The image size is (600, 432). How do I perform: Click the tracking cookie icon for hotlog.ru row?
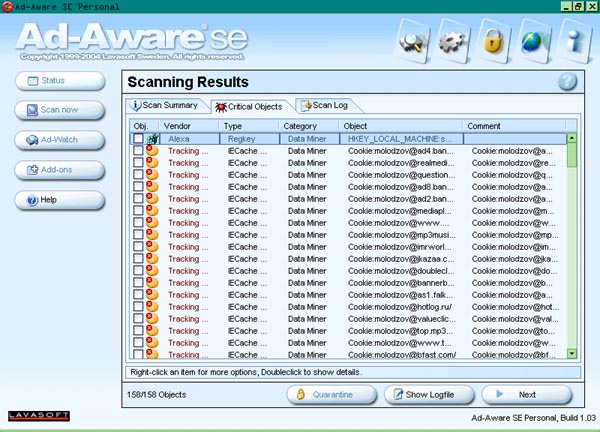pyautogui.click(x=152, y=306)
